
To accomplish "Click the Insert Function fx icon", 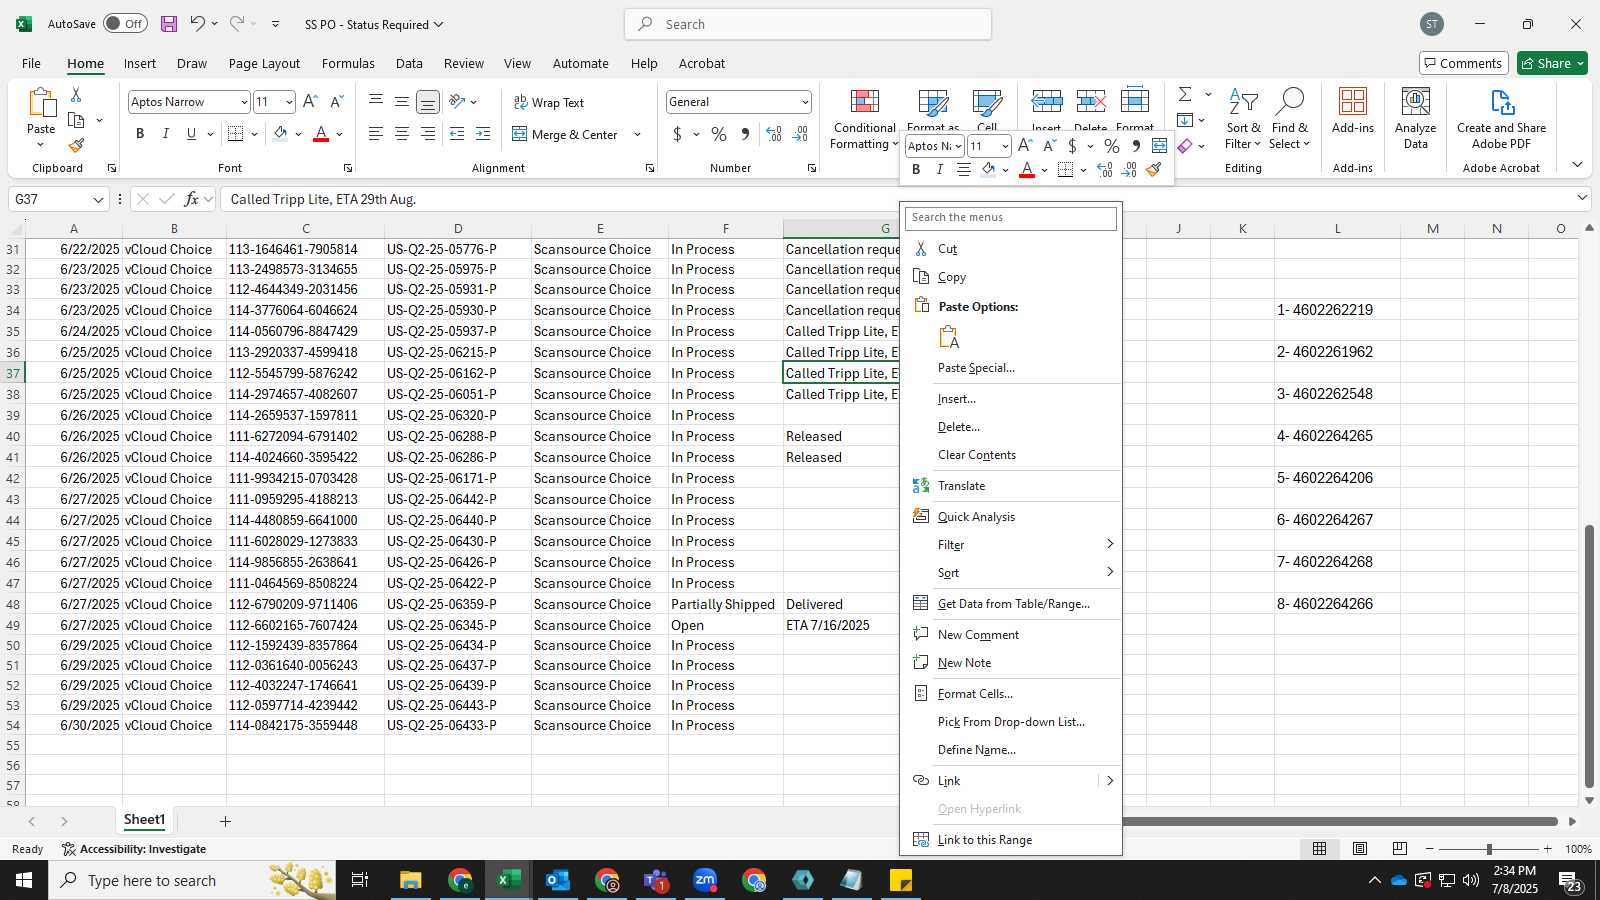I will click(192, 199).
